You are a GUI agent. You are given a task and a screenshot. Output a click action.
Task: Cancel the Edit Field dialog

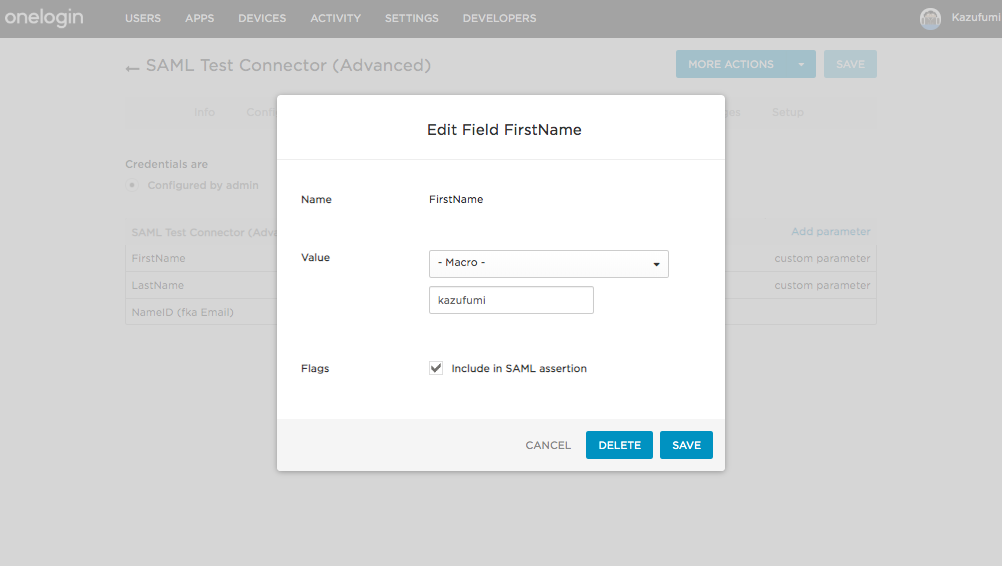pos(548,445)
